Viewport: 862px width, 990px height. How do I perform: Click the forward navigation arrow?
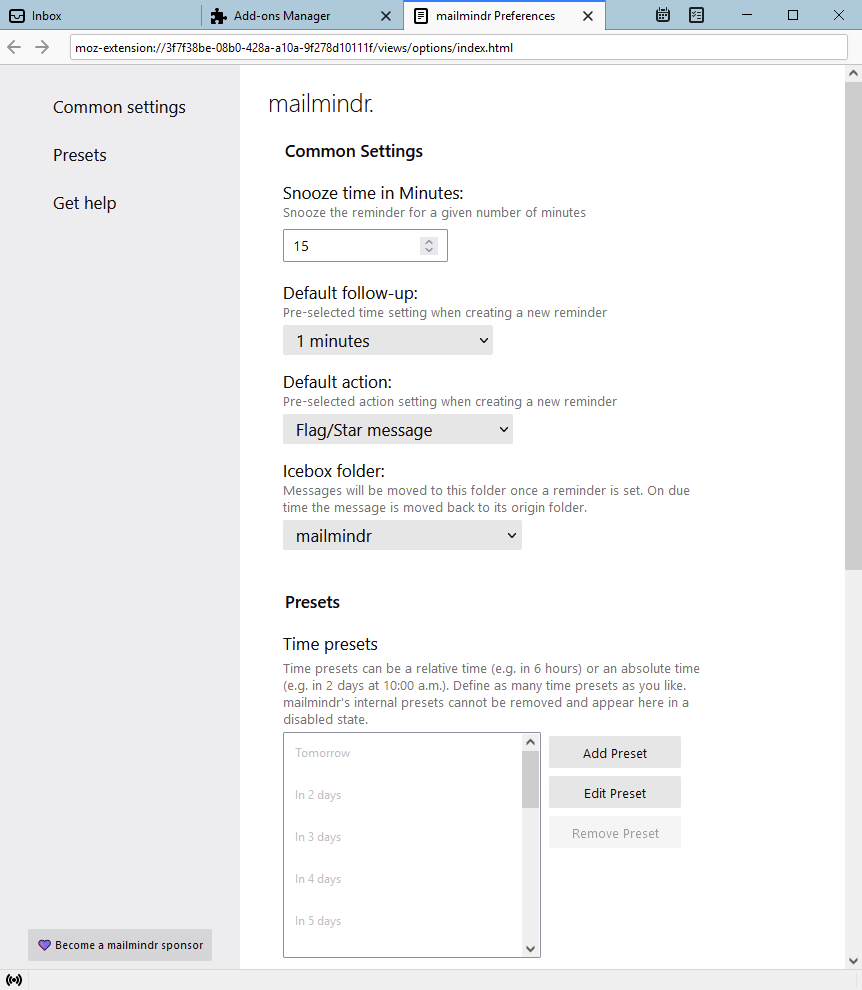(42, 47)
